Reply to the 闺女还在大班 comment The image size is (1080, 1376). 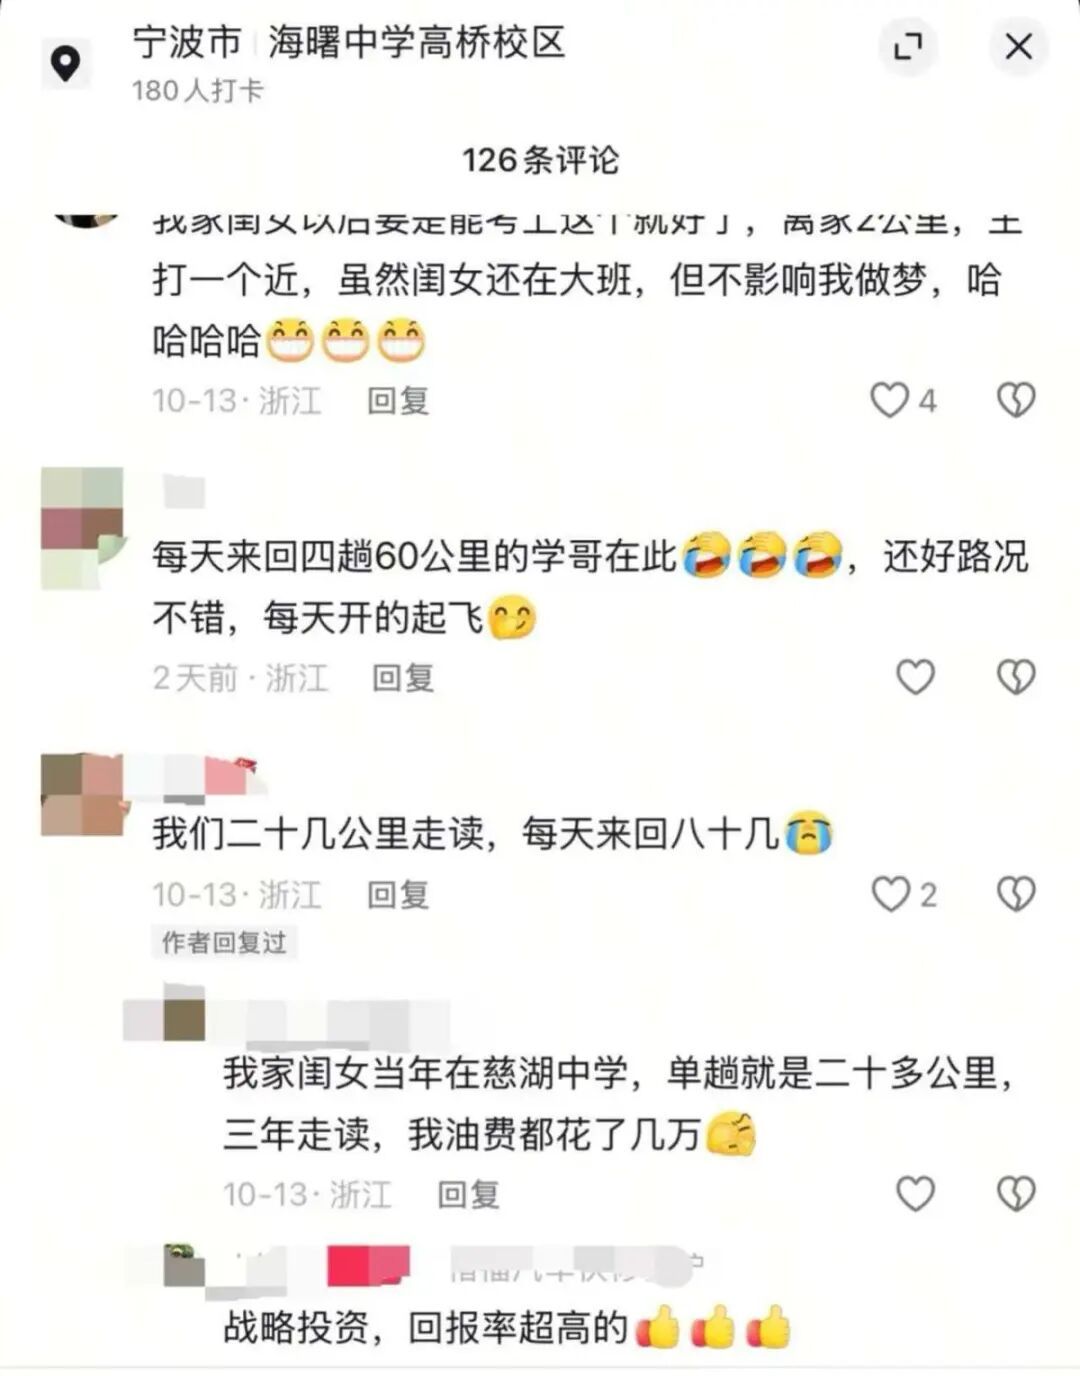[x=398, y=401]
